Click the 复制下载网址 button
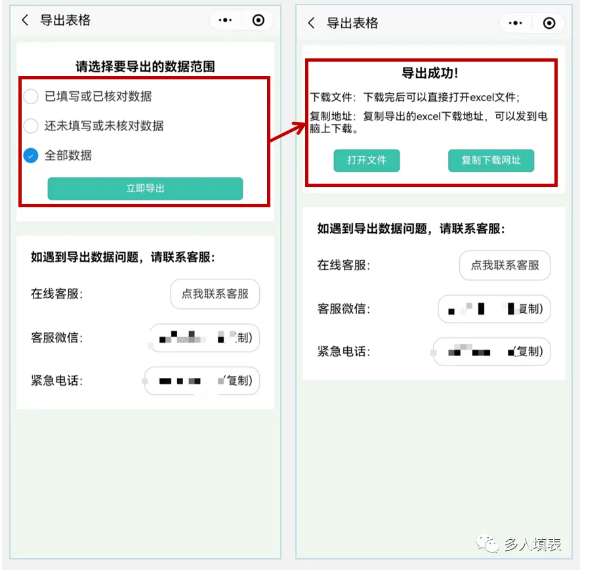Screen dimensions: 589x574 click(491, 161)
